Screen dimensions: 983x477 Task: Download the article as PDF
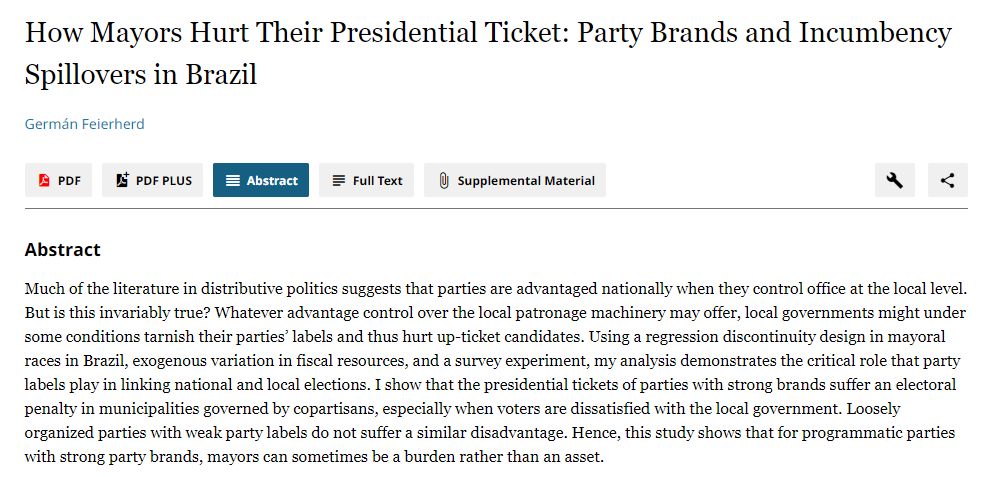click(x=69, y=181)
